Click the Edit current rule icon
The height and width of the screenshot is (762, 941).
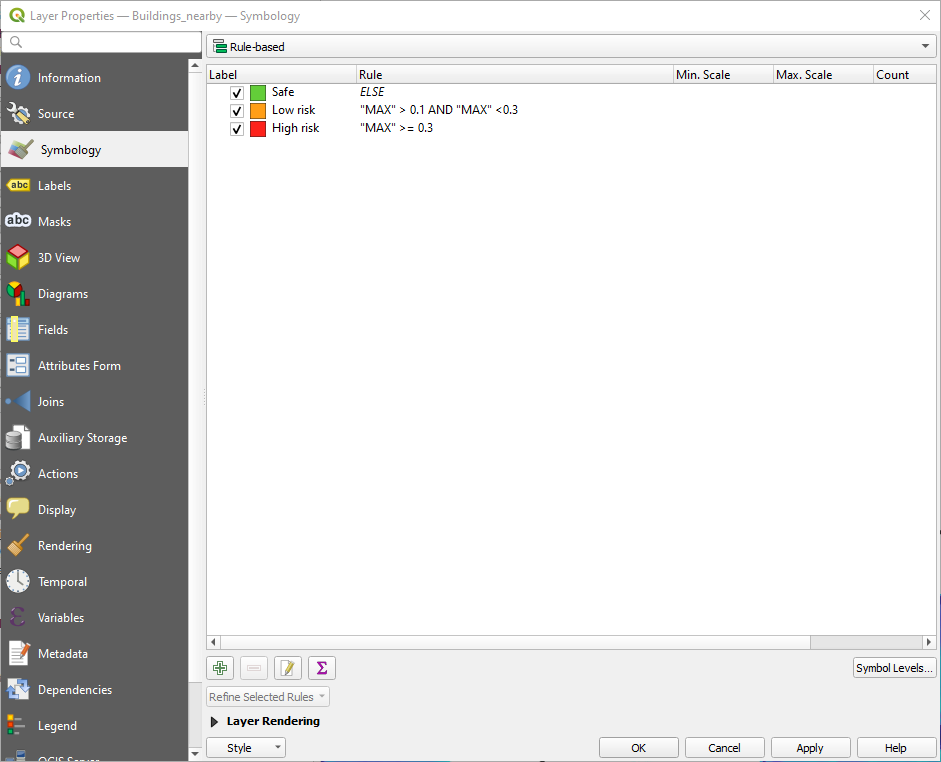tap(287, 668)
